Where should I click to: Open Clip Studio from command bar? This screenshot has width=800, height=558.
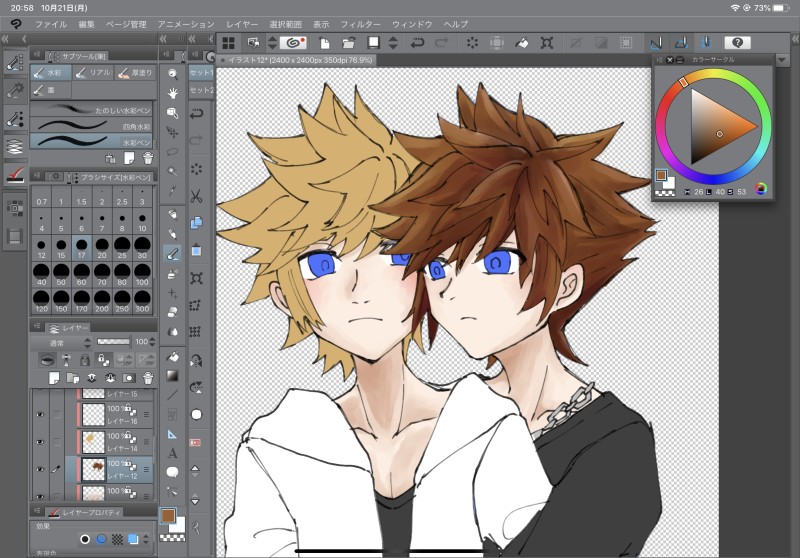pyautogui.click(x=293, y=43)
